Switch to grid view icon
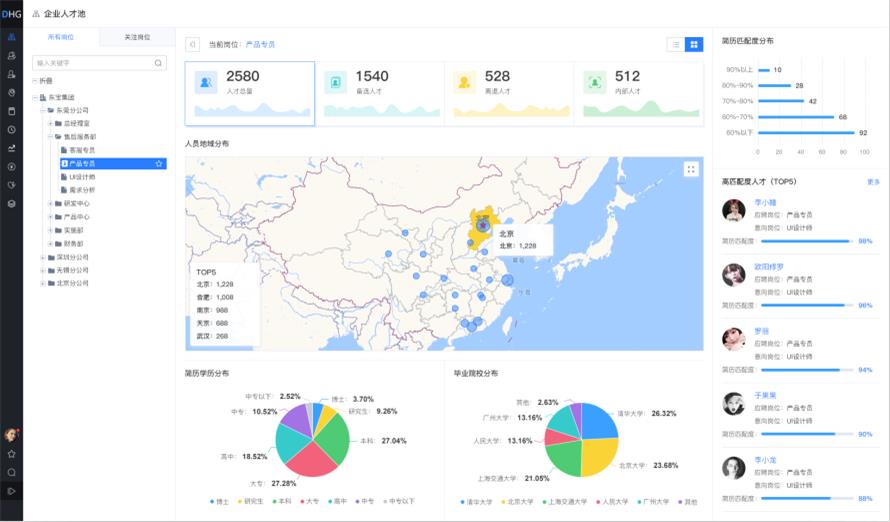 coord(694,44)
